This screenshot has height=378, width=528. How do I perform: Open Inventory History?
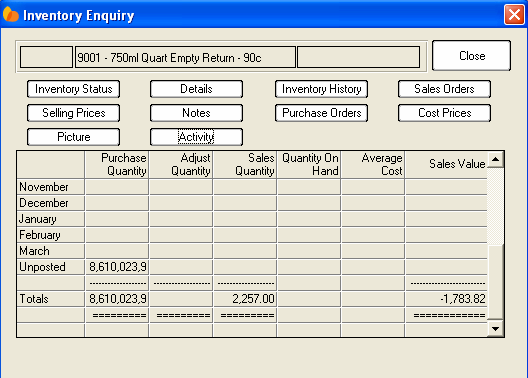[321, 89]
